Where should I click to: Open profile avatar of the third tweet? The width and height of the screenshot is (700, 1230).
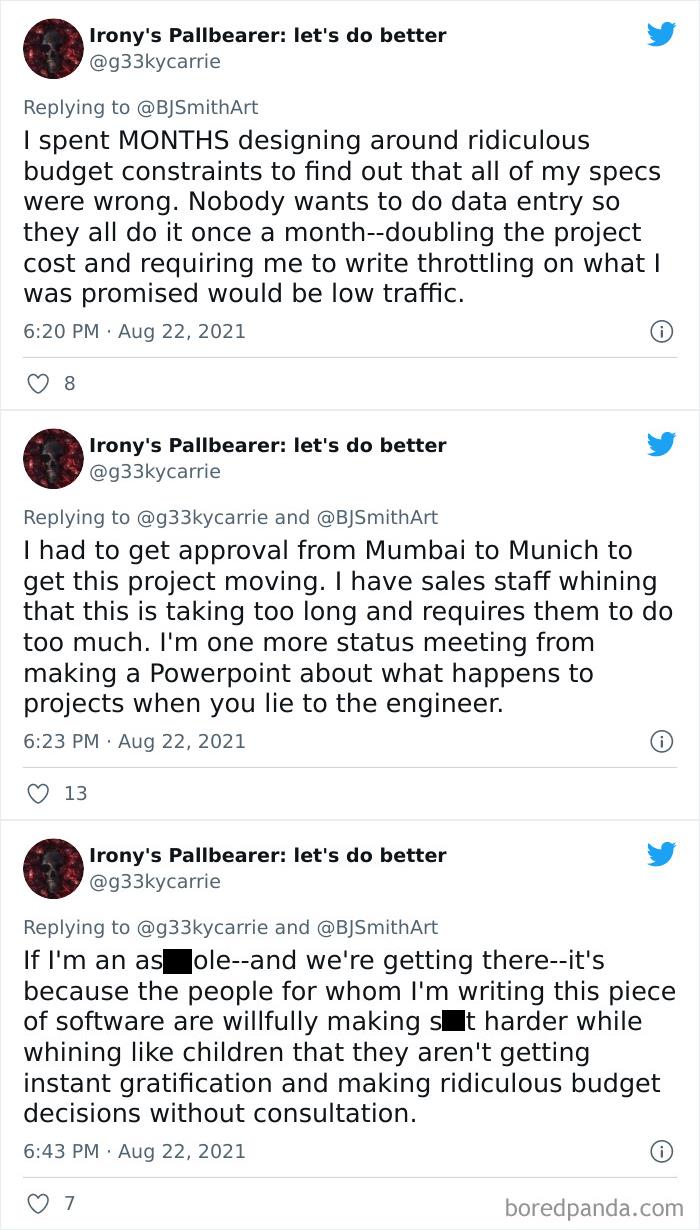53,868
